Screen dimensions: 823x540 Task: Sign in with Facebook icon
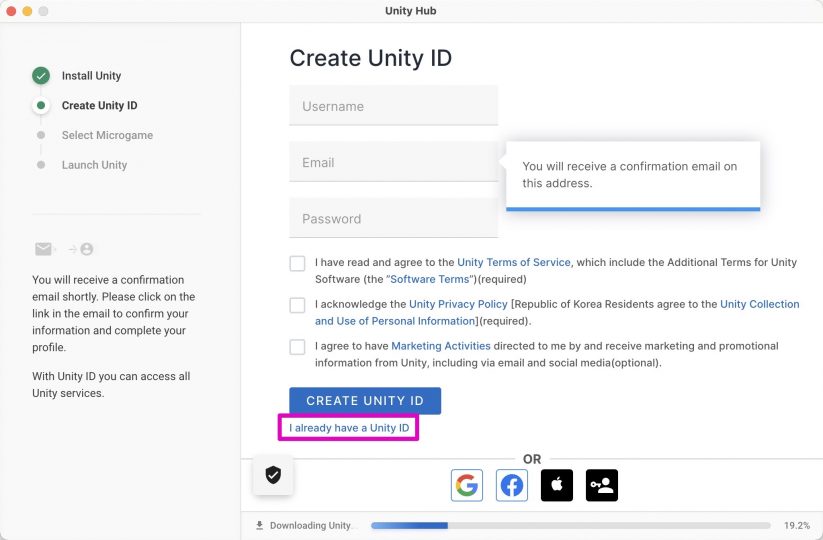(x=512, y=485)
